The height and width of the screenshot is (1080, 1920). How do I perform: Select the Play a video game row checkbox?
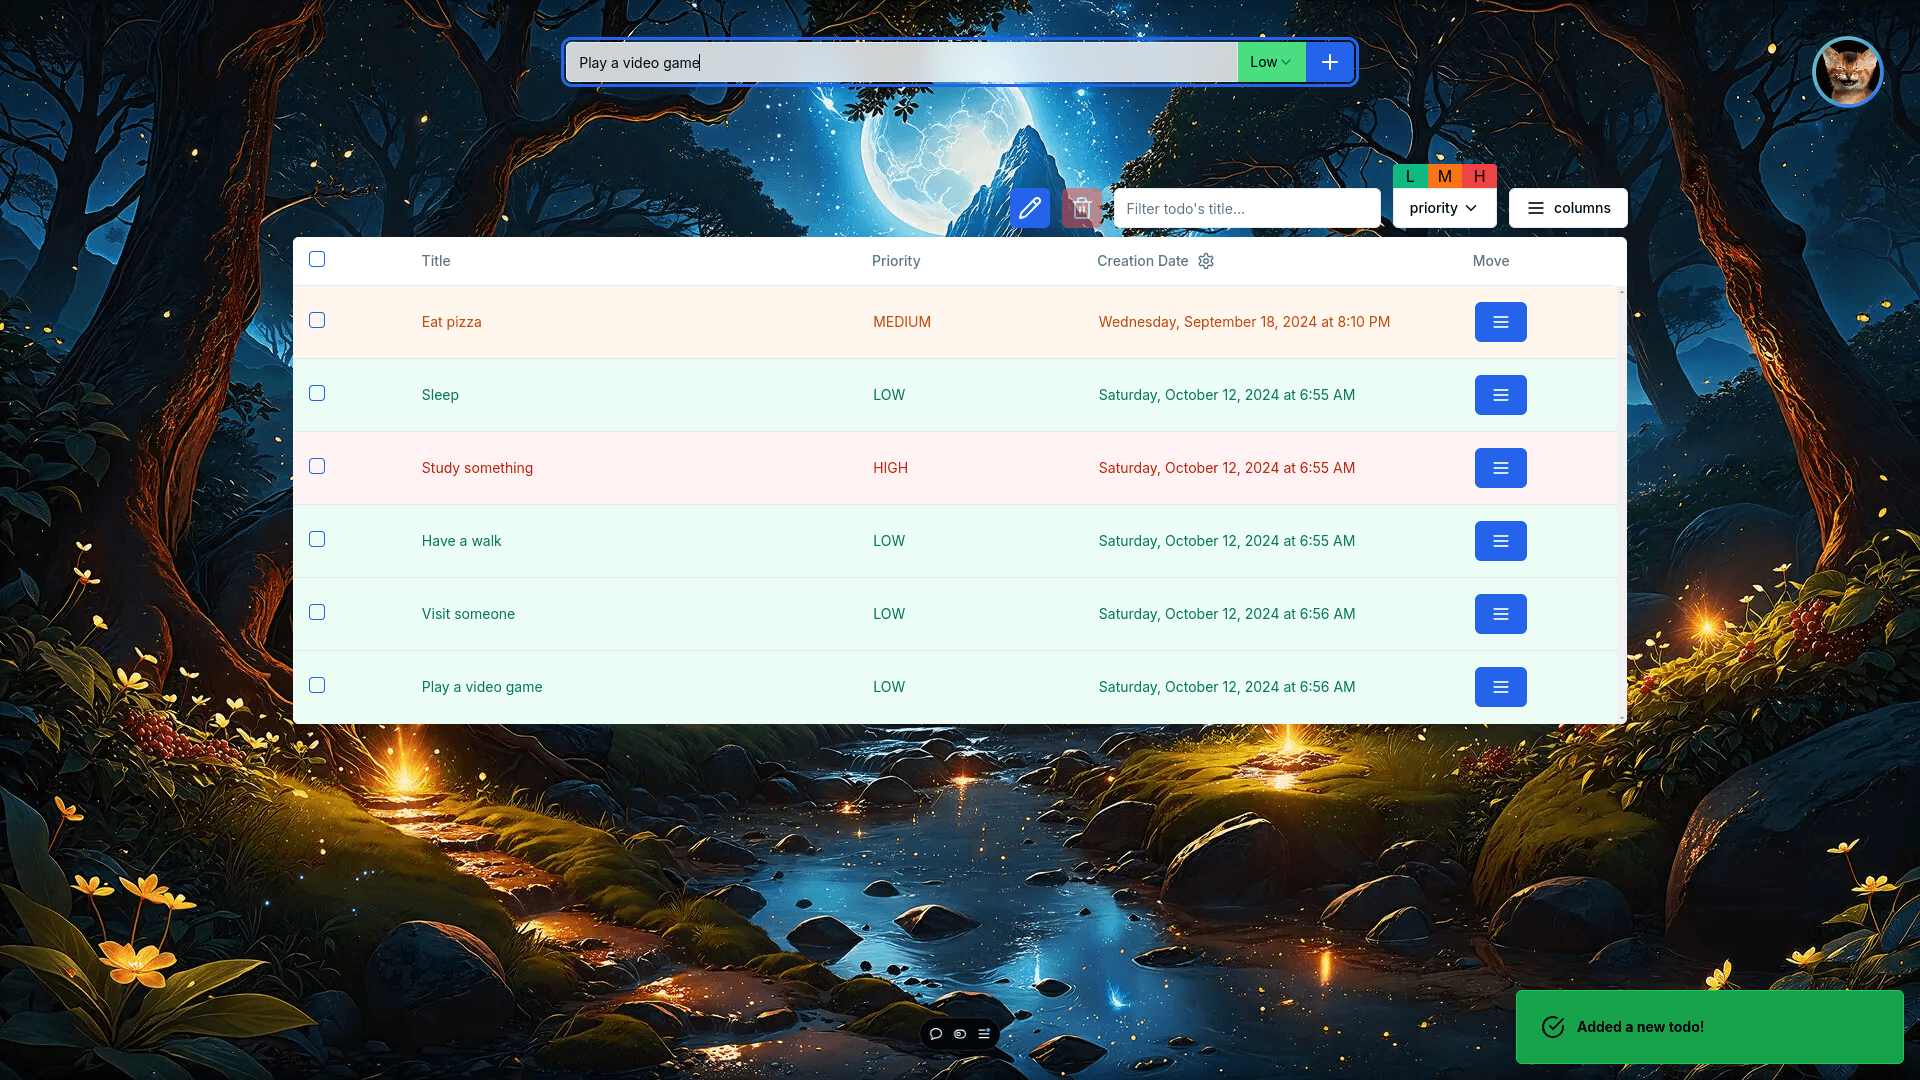[317, 685]
